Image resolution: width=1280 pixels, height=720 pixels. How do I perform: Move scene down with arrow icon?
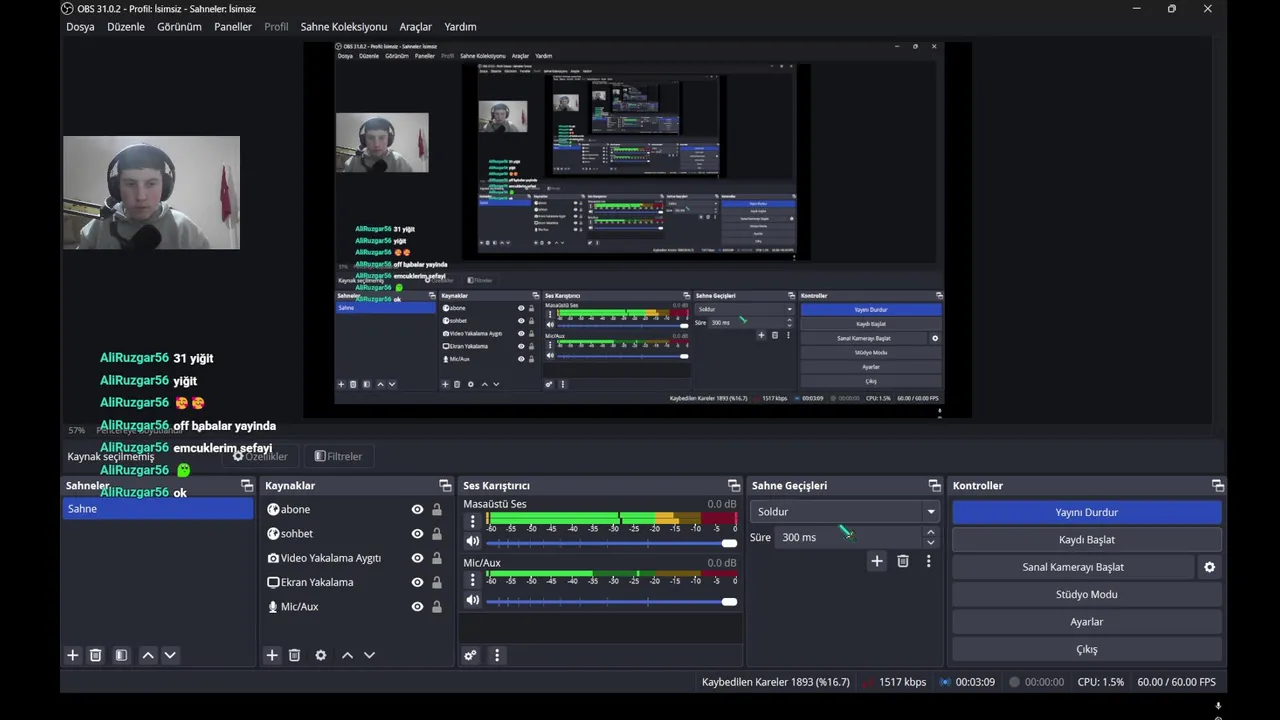[x=170, y=655]
